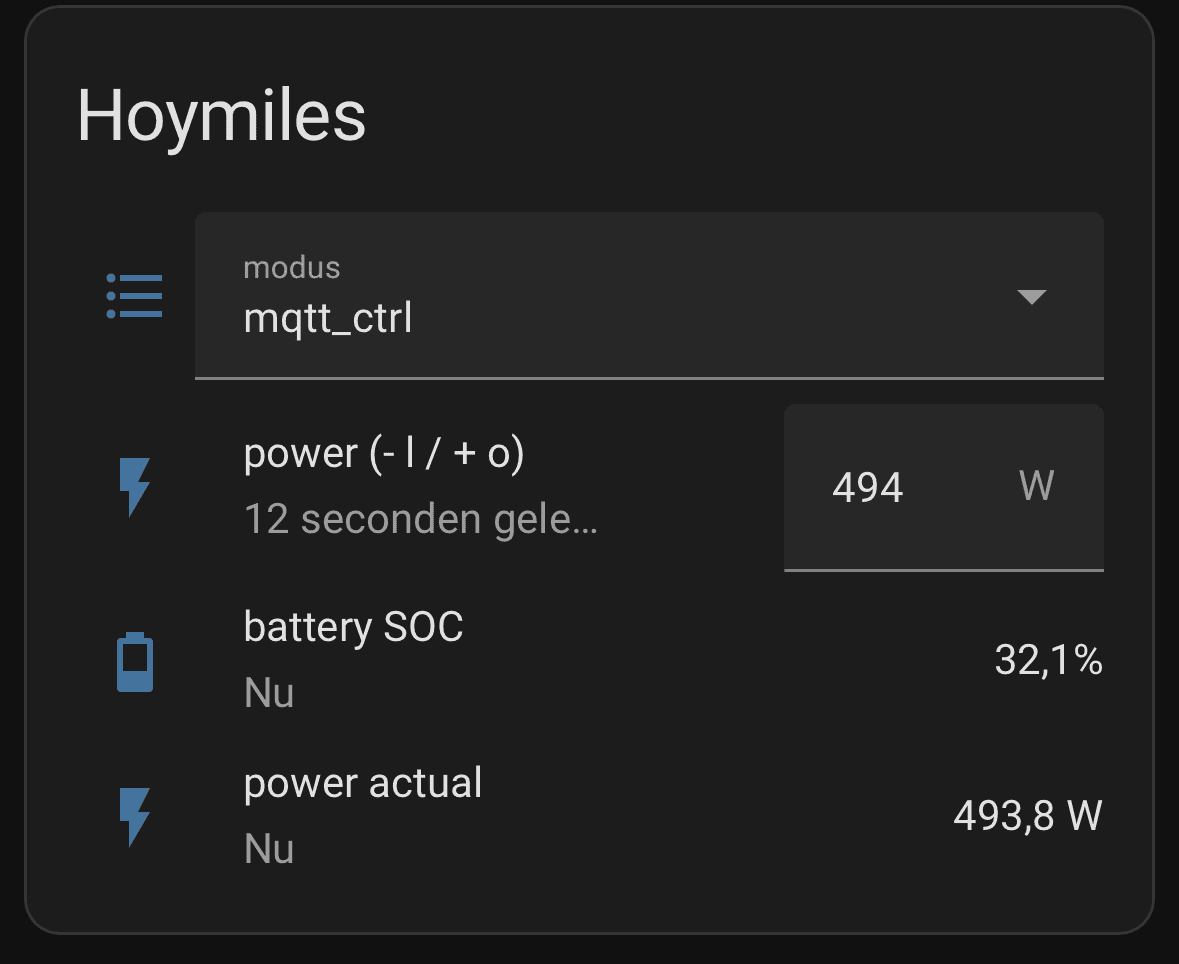Click the 32,1% battery value

tap(1048, 660)
